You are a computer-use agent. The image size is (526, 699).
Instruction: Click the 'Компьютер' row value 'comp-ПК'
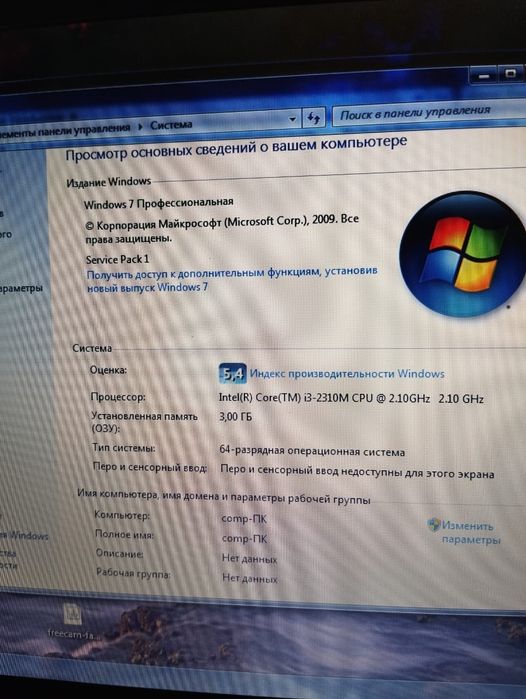244,519
